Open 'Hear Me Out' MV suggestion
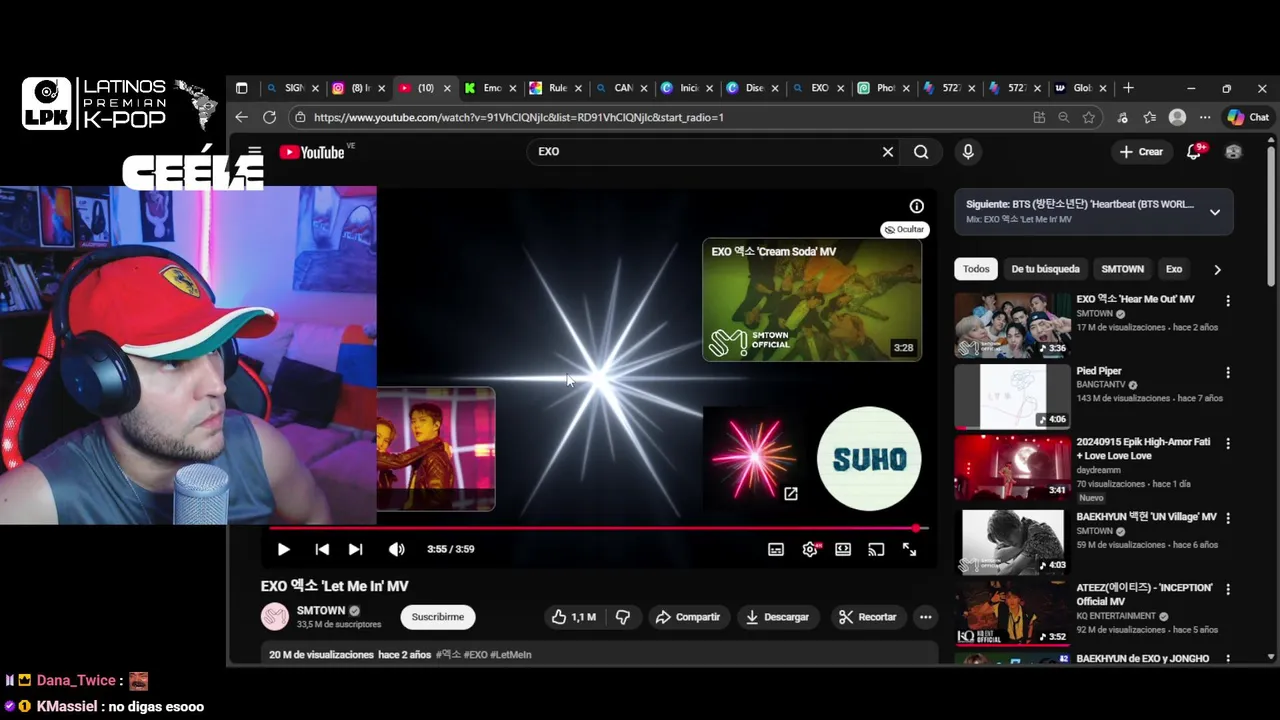Image resolution: width=1280 pixels, height=720 pixels. click(x=1135, y=299)
